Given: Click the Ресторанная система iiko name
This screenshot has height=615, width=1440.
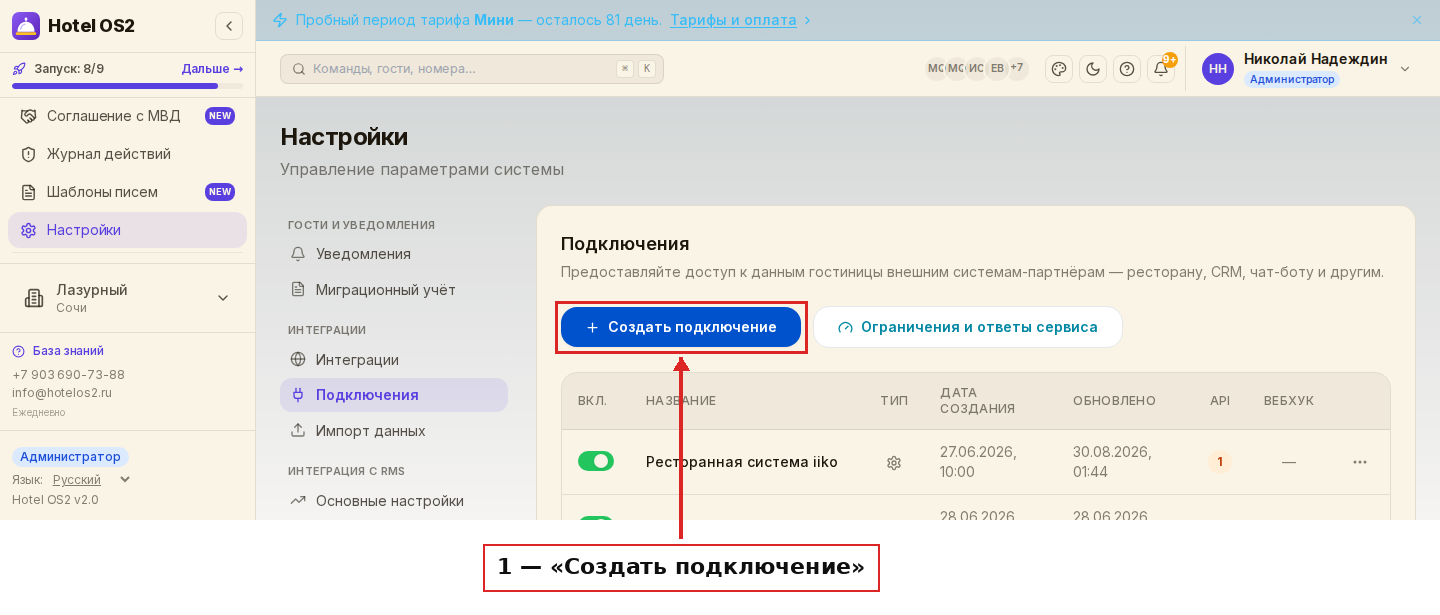Looking at the screenshot, I should (742, 462).
